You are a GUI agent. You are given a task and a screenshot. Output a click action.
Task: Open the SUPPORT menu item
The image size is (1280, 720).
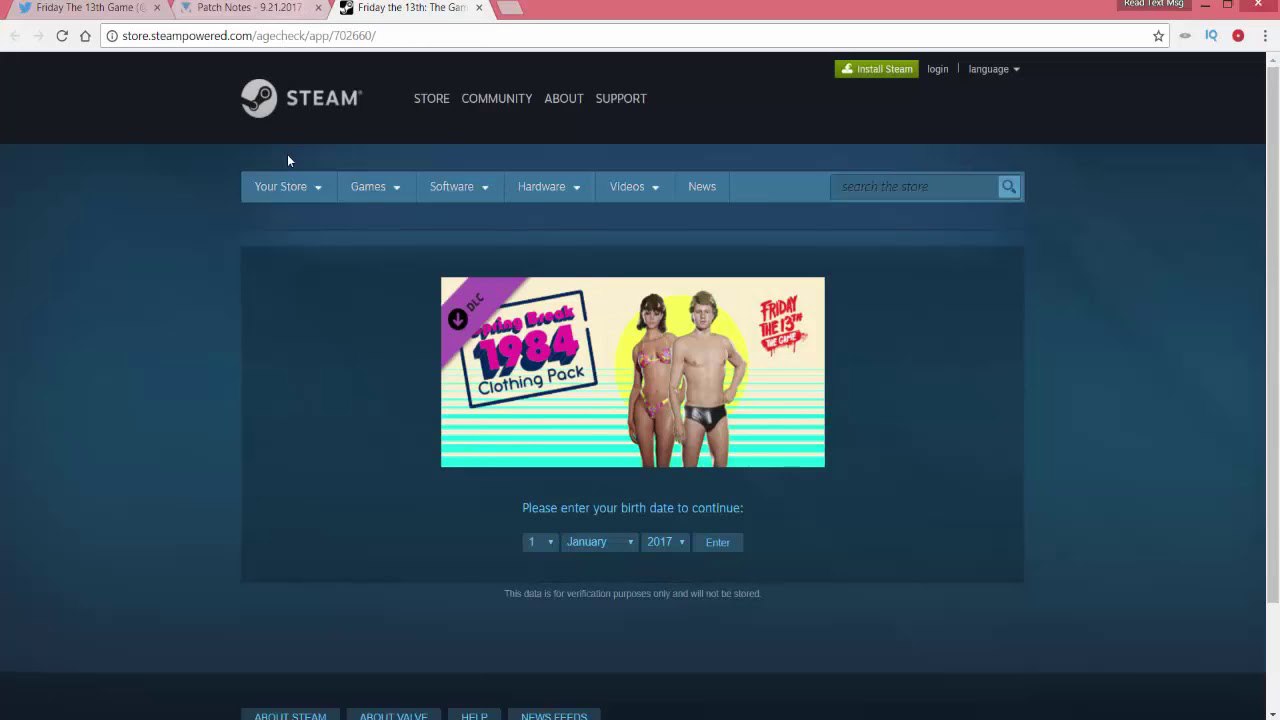point(621,99)
